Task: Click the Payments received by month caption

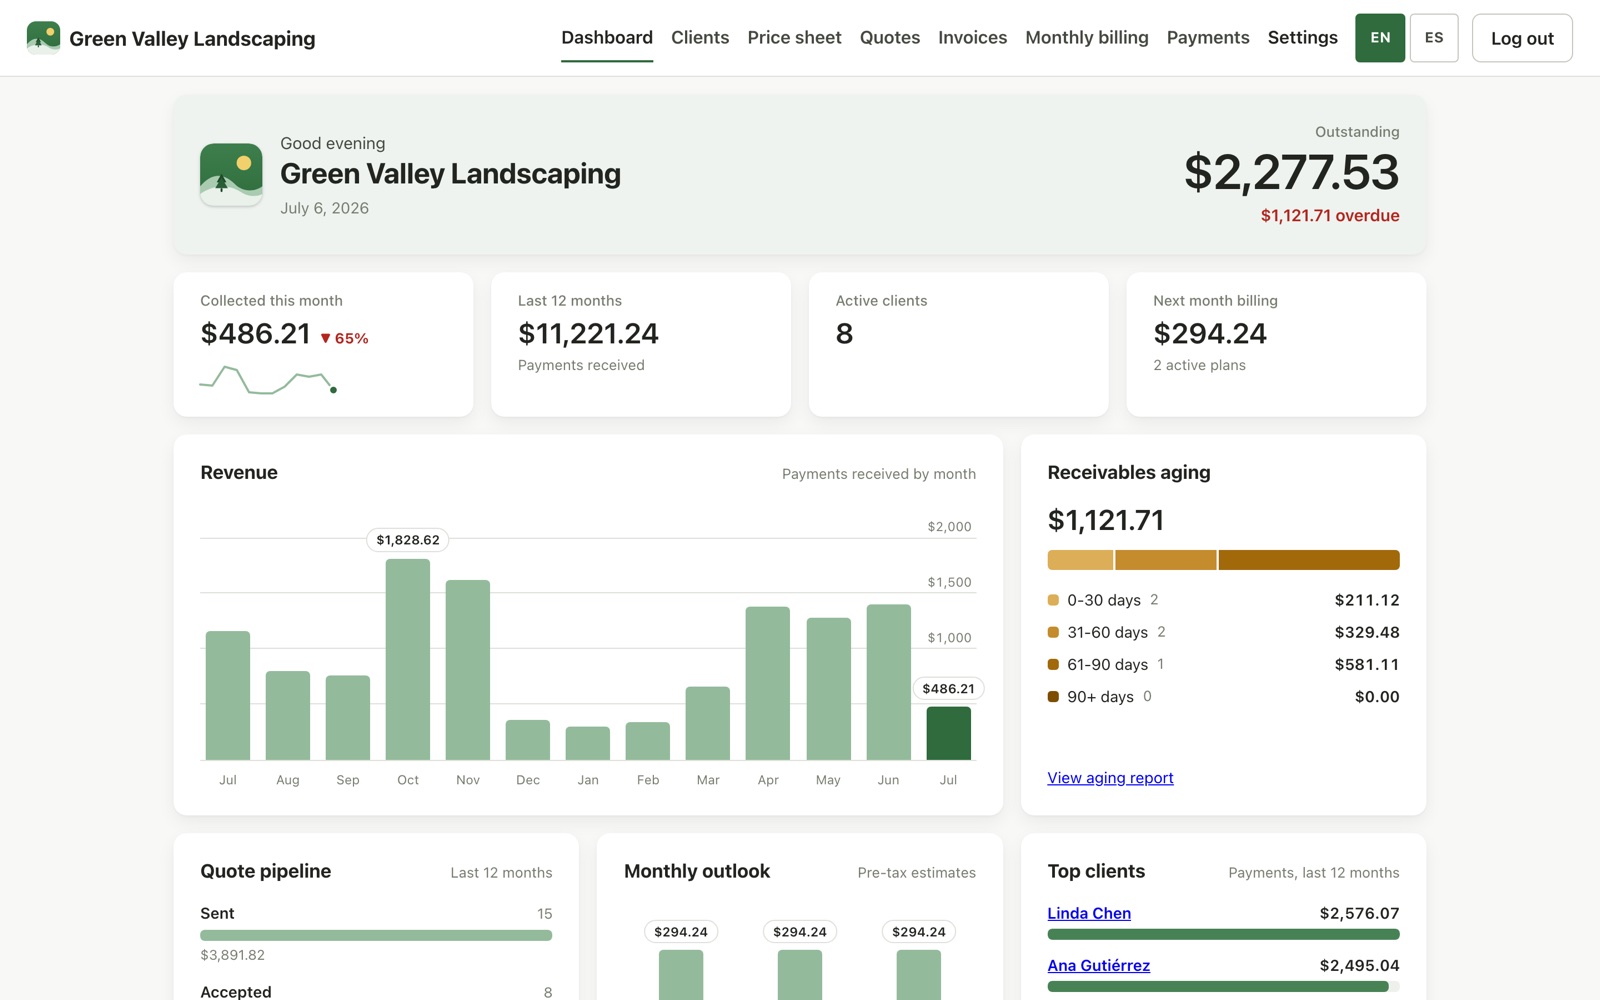Action: click(x=879, y=474)
